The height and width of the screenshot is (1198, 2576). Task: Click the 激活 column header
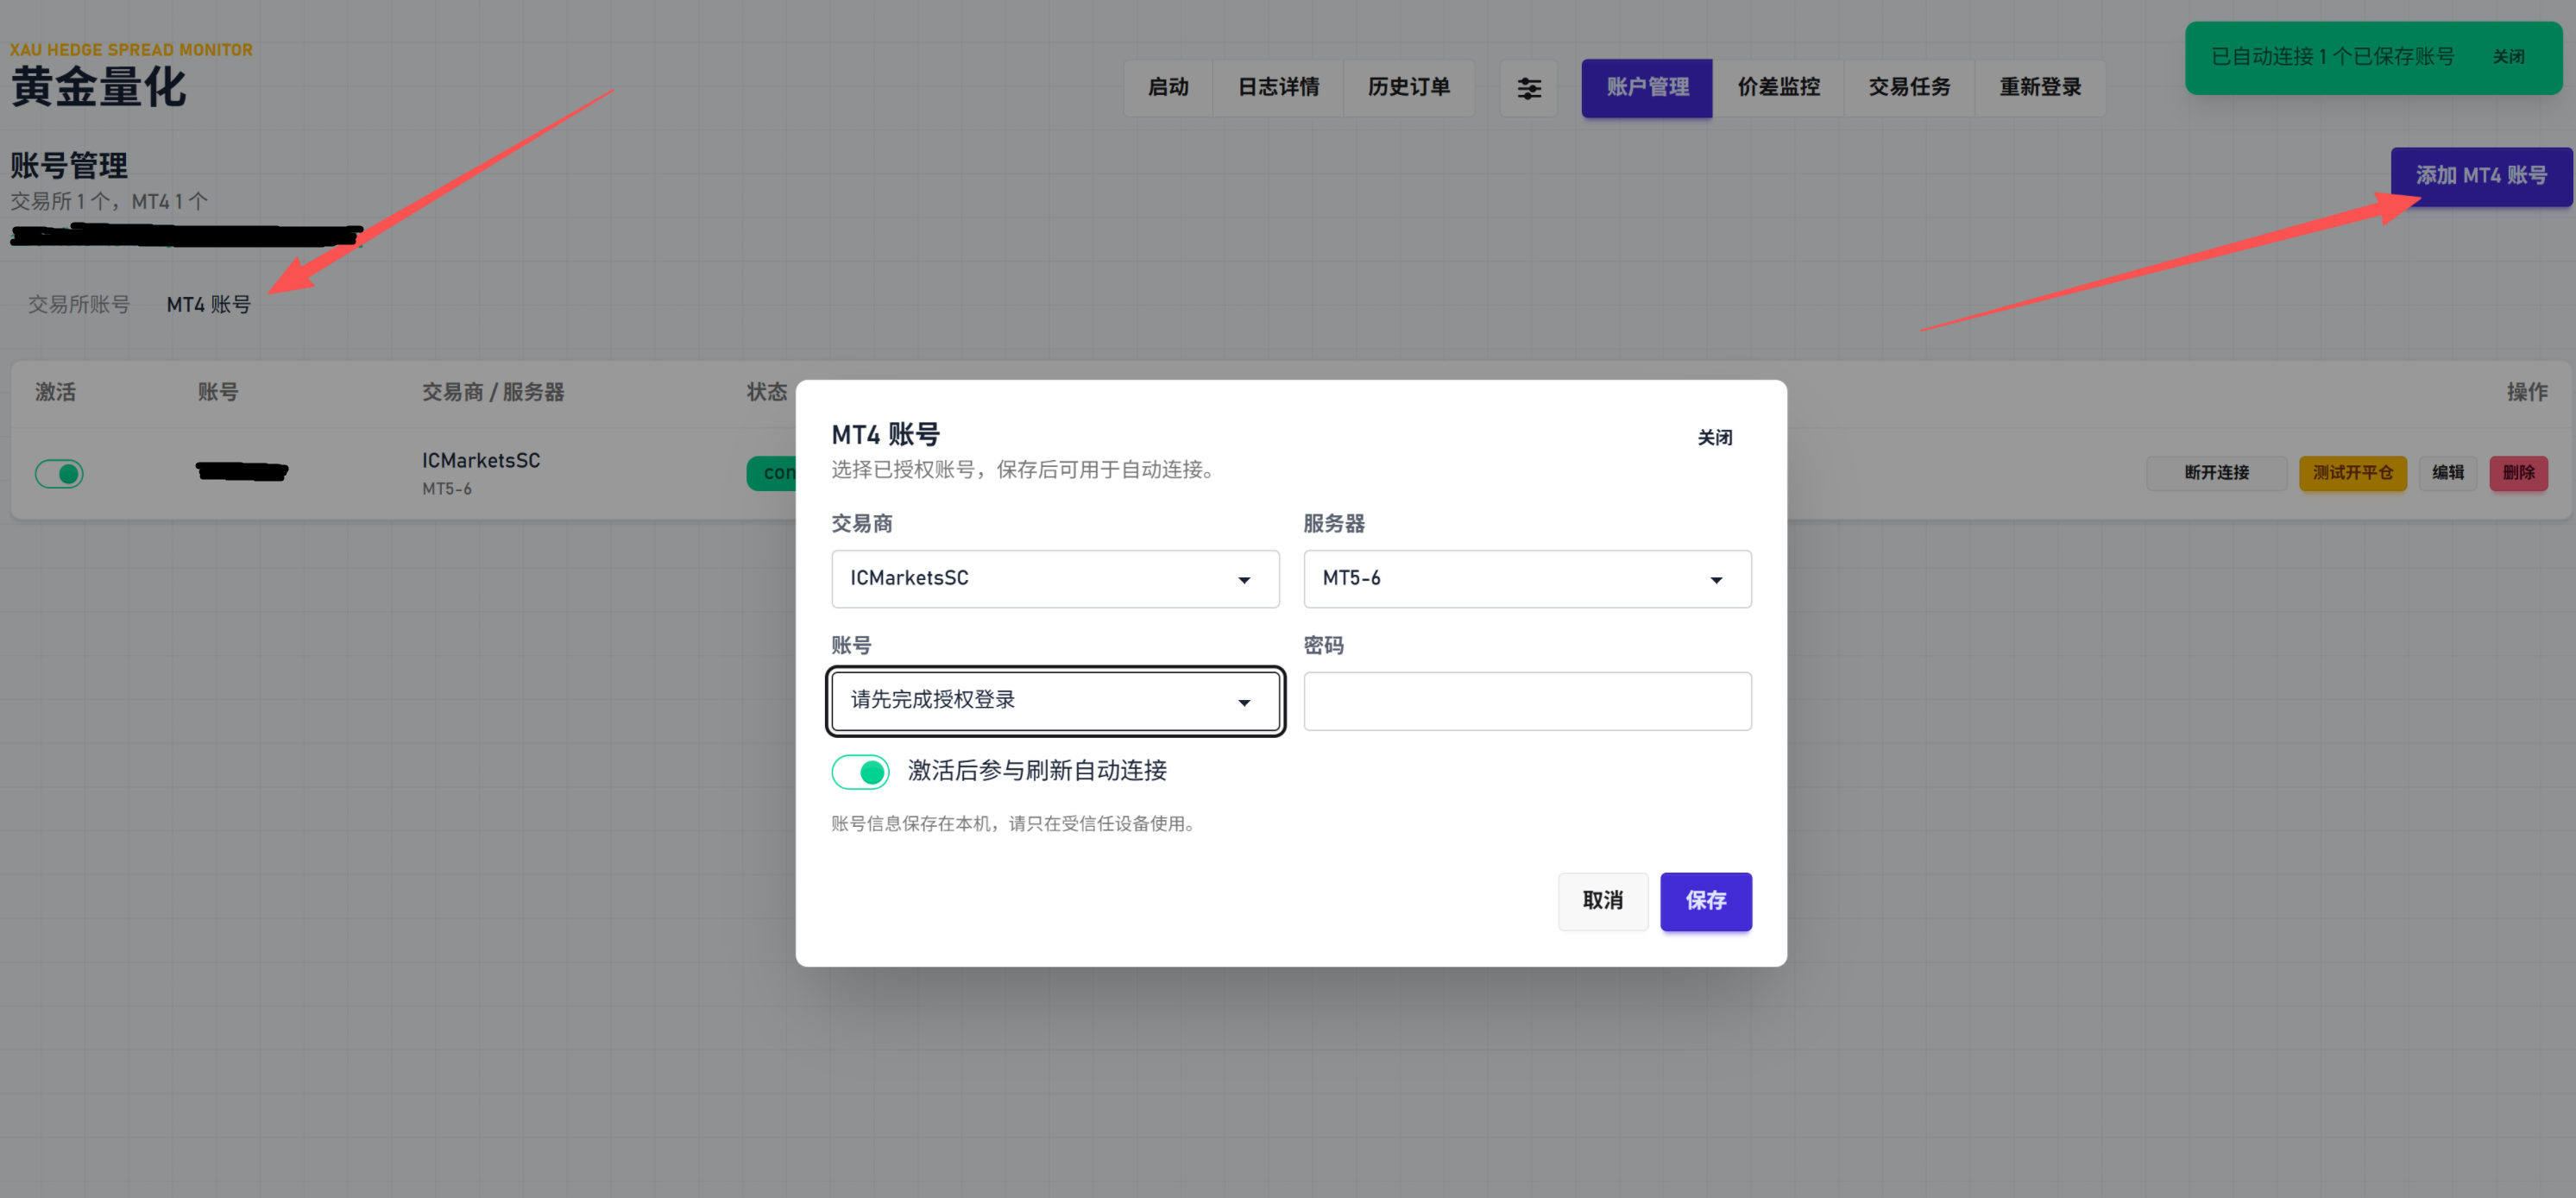55,392
